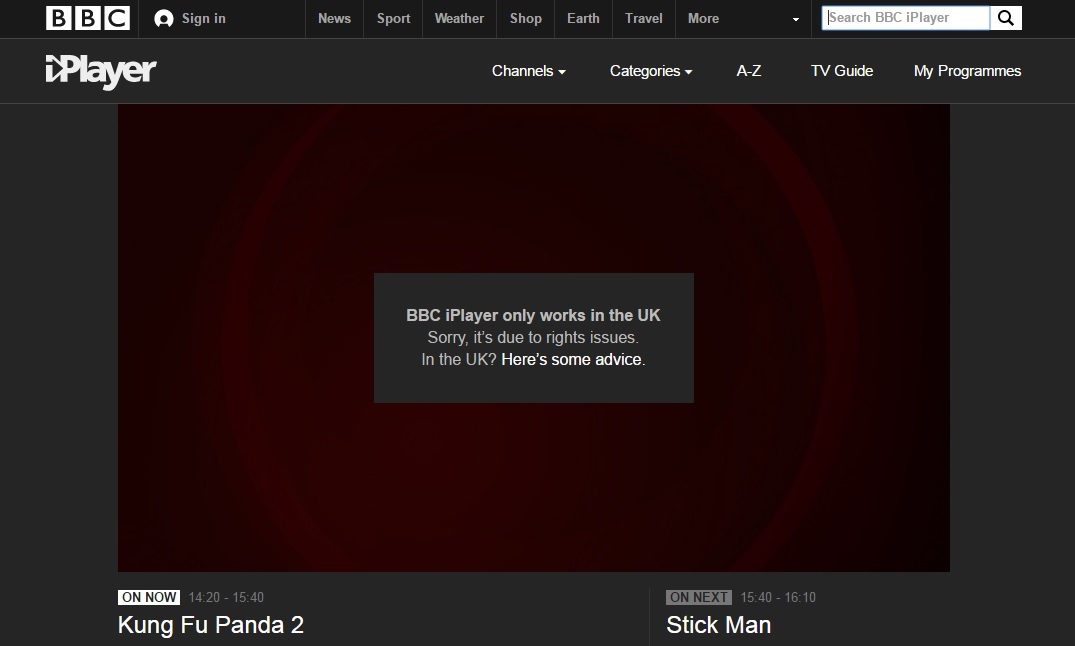Click the 14:20 - 15:40 time
This screenshot has height=646, width=1075.
[226, 597]
